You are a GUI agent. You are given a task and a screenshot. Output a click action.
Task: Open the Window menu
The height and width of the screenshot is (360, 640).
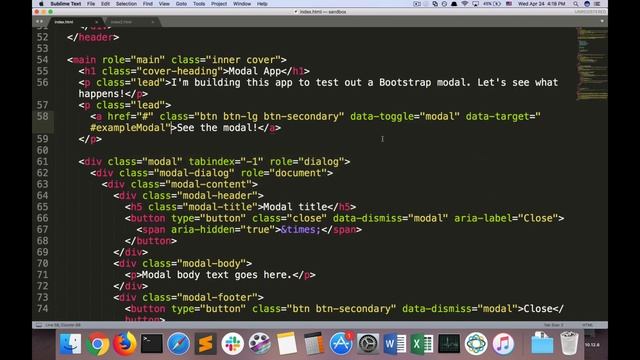pos(242,4)
